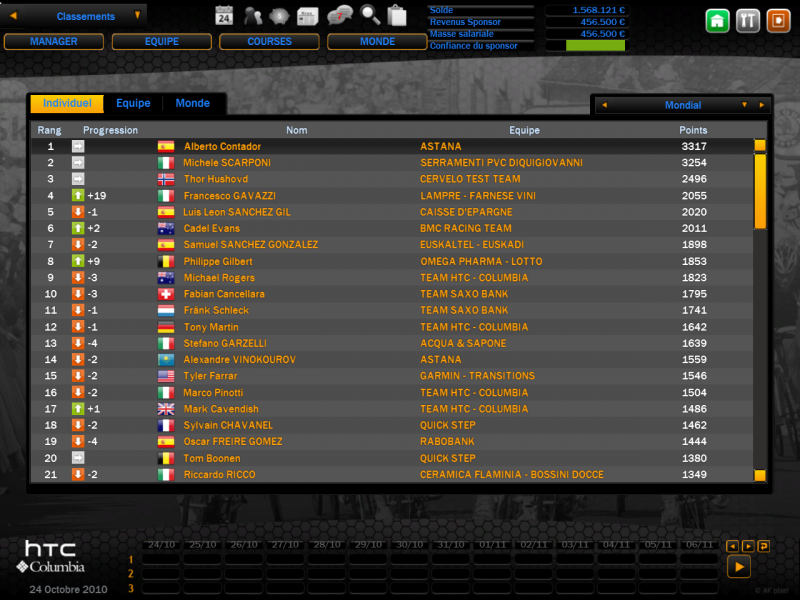
Task: Open the Classements dropdown
Action: tap(137, 16)
